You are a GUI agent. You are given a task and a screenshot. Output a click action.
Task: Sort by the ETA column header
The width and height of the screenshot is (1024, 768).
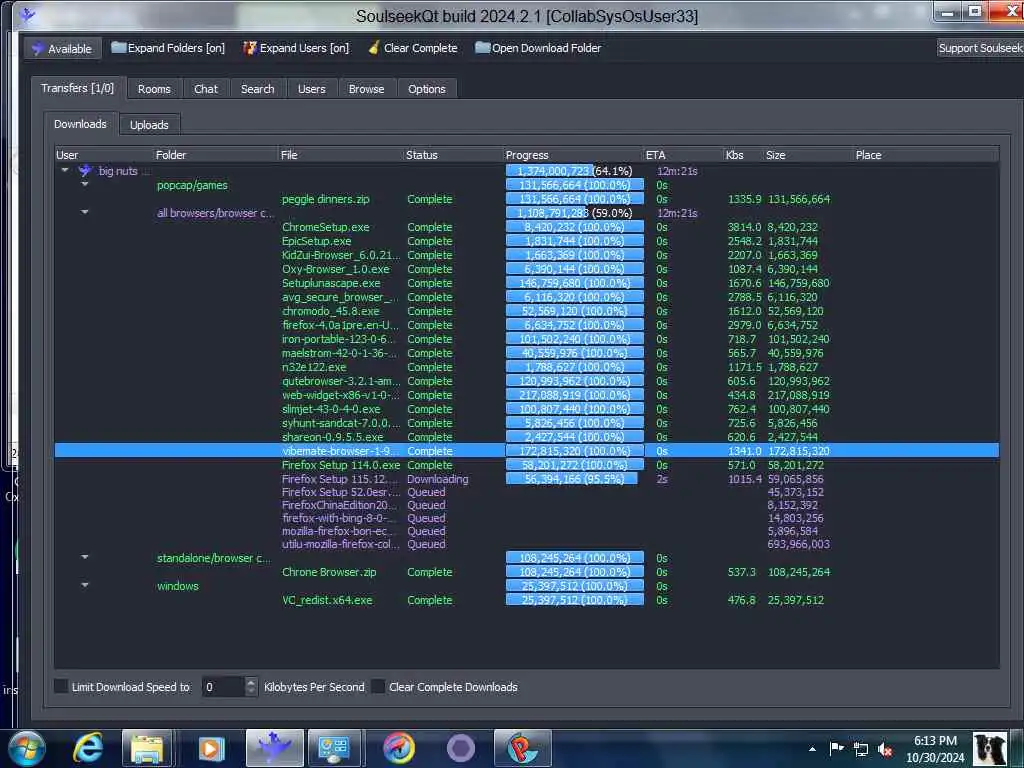tap(684, 155)
